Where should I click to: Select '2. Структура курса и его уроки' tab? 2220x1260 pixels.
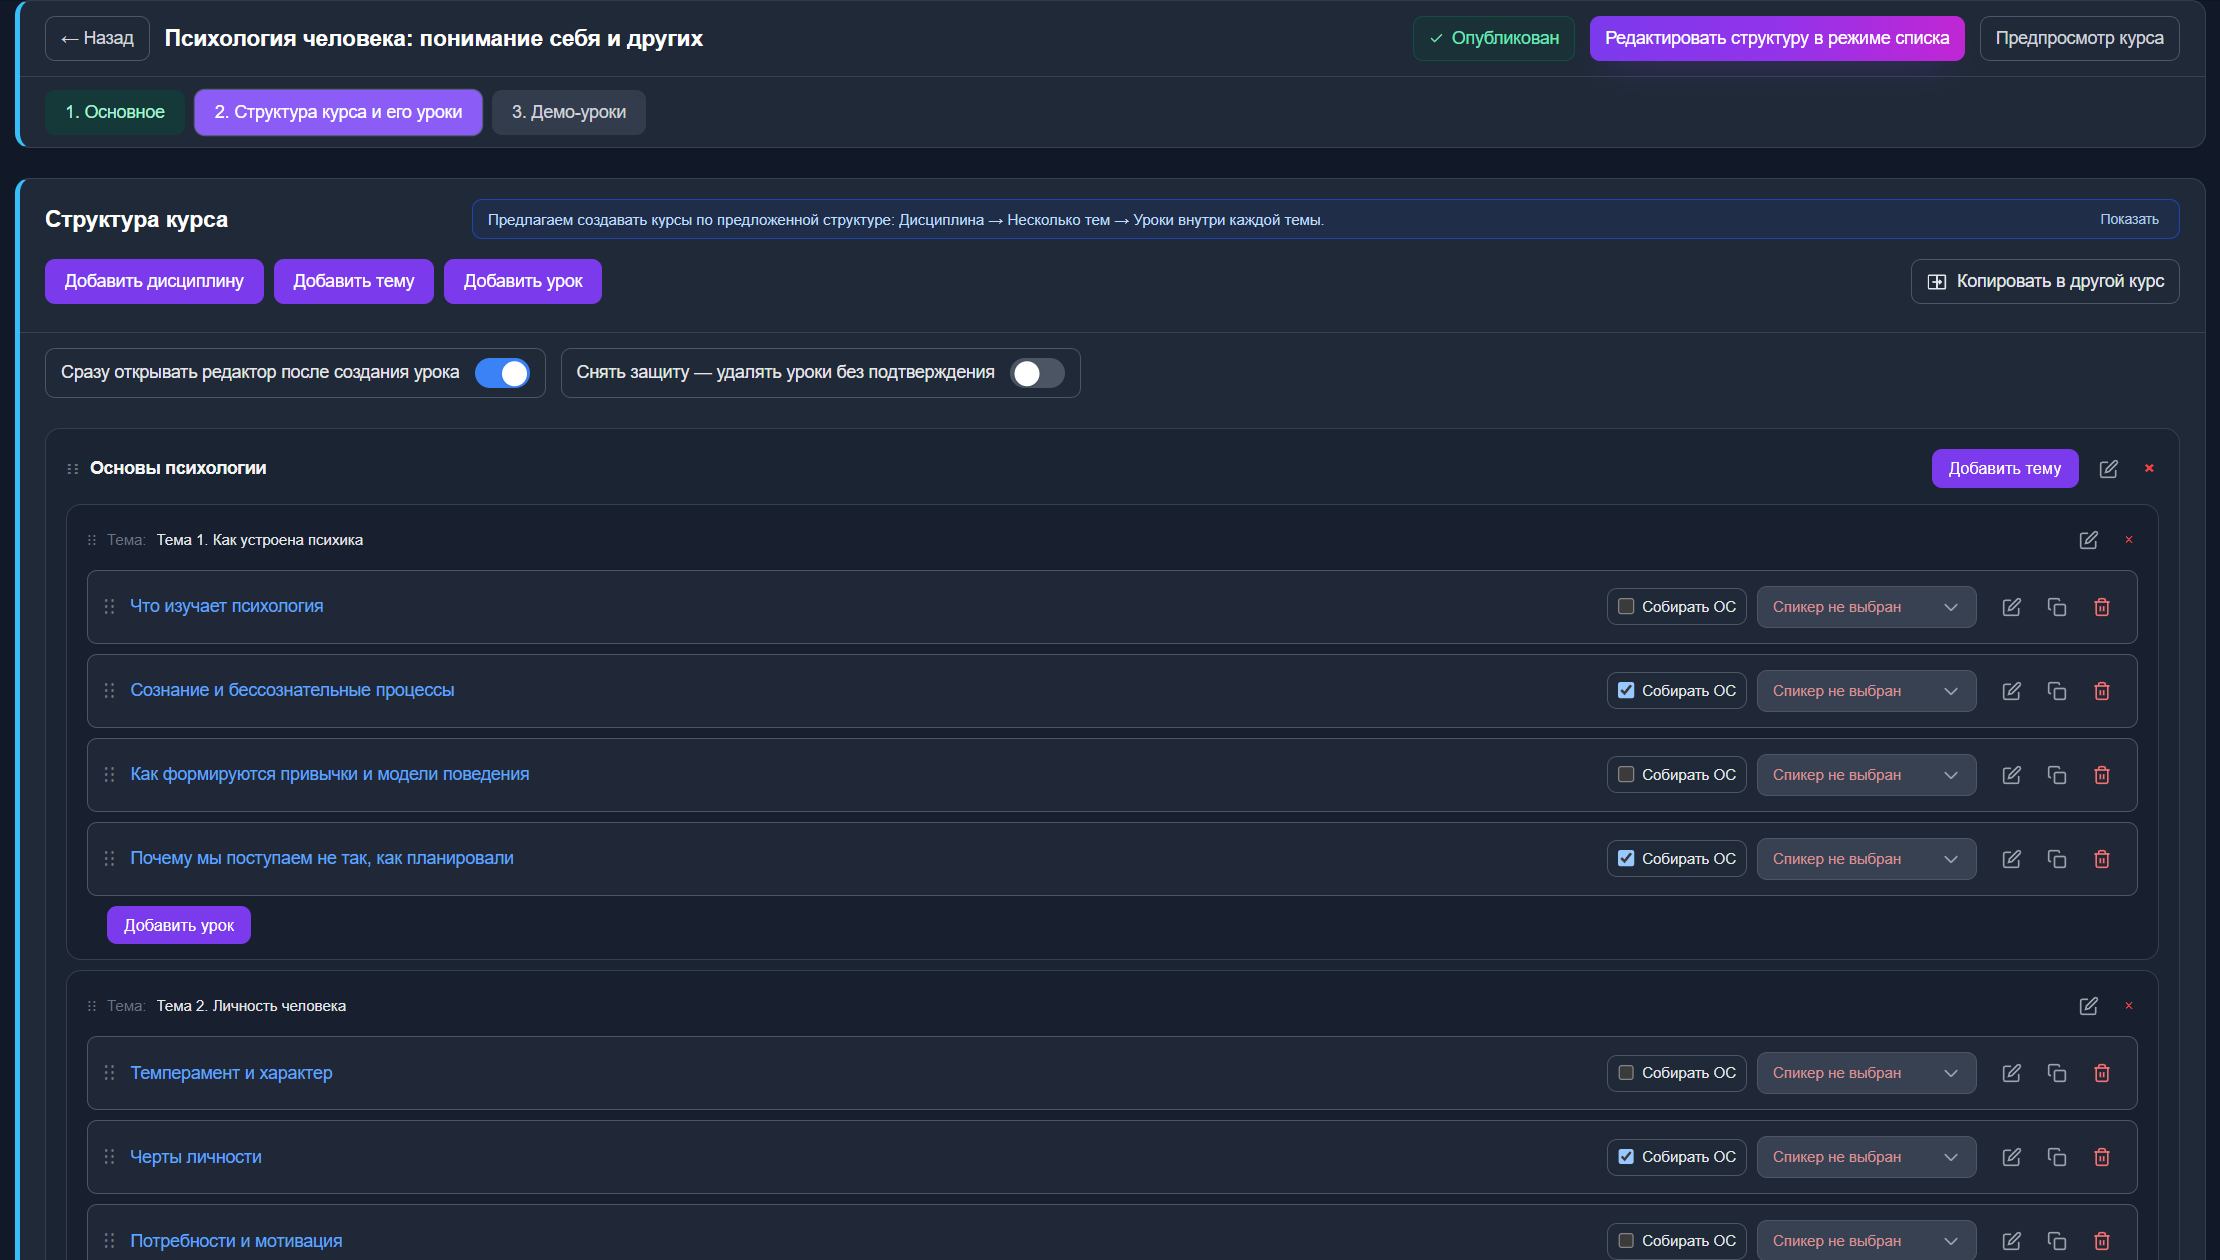[338, 112]
